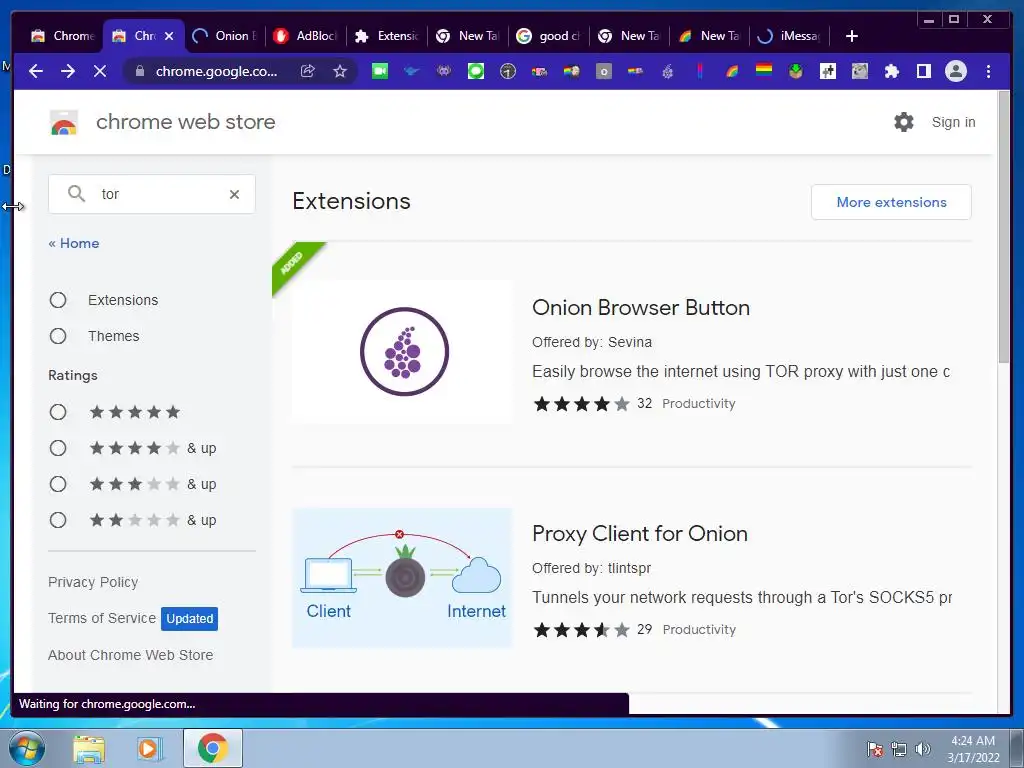Click the green message bubble extension icon
Image resolution: width=1024 pixels, height=768 pixels.
[x=476, y=71]
